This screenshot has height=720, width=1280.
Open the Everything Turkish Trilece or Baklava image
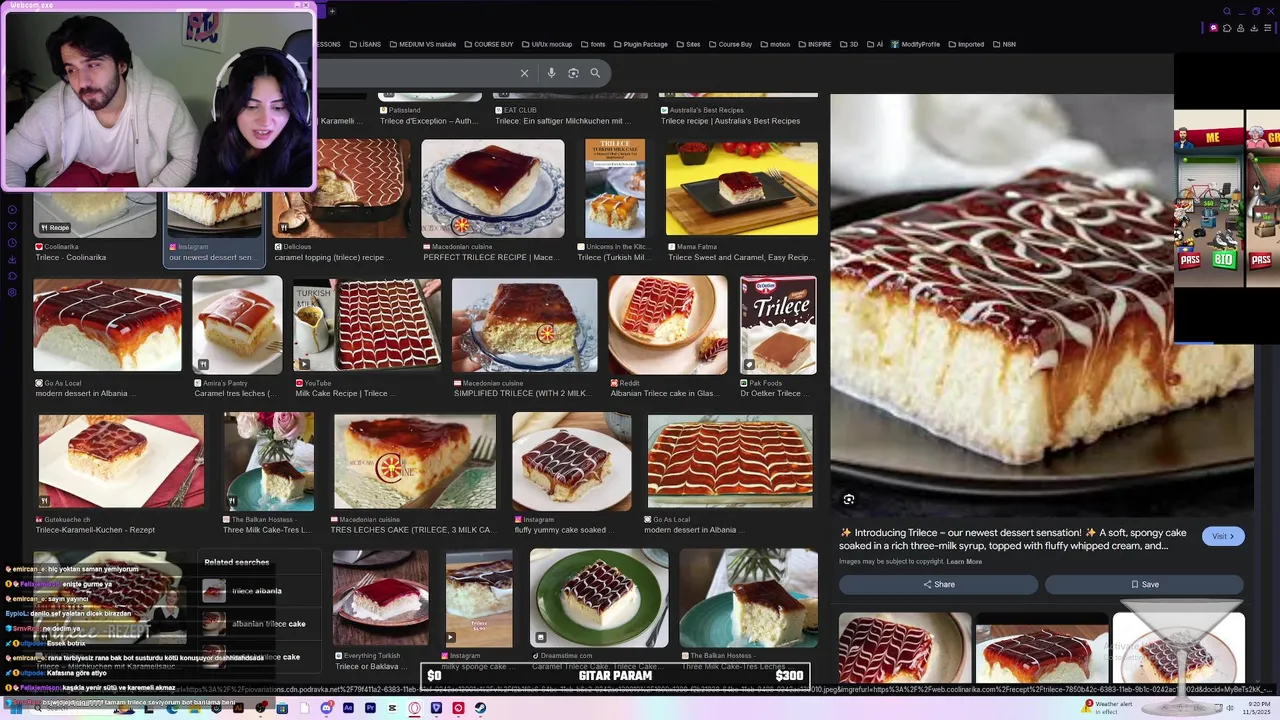click(x=381, y=598)
